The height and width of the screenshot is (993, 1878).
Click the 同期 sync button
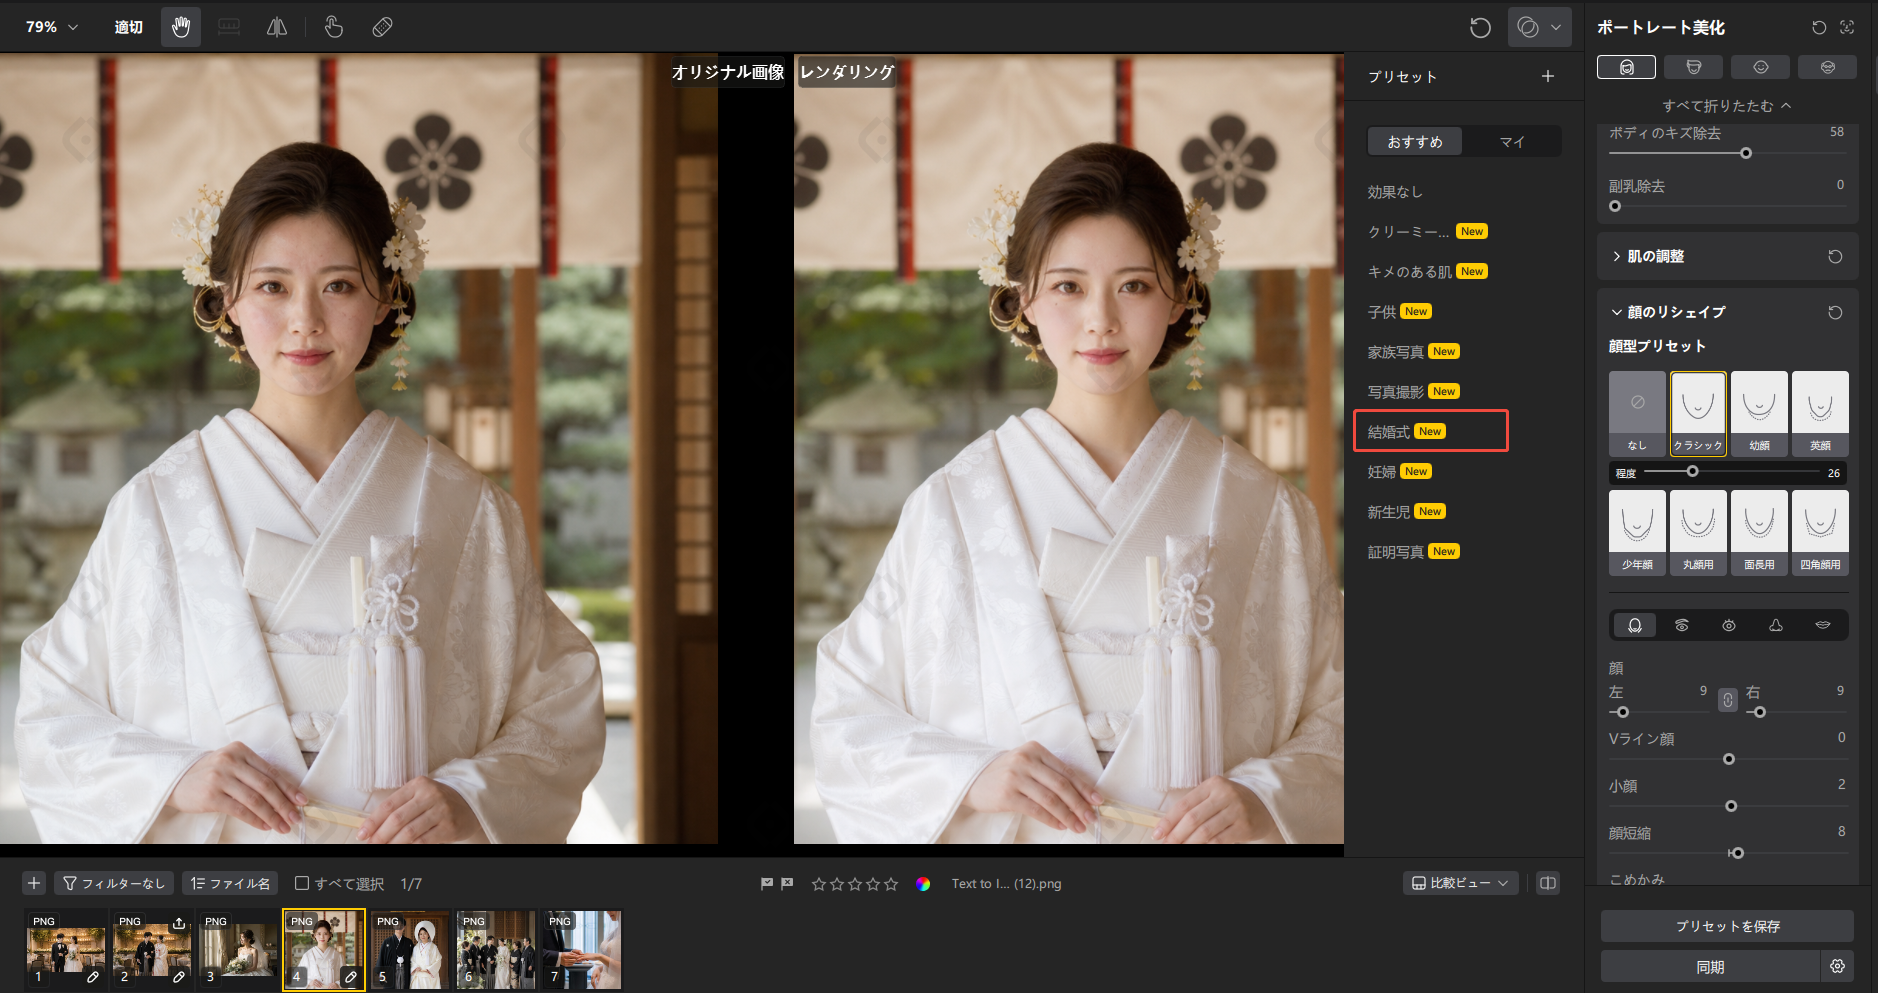click(1710, 966)
